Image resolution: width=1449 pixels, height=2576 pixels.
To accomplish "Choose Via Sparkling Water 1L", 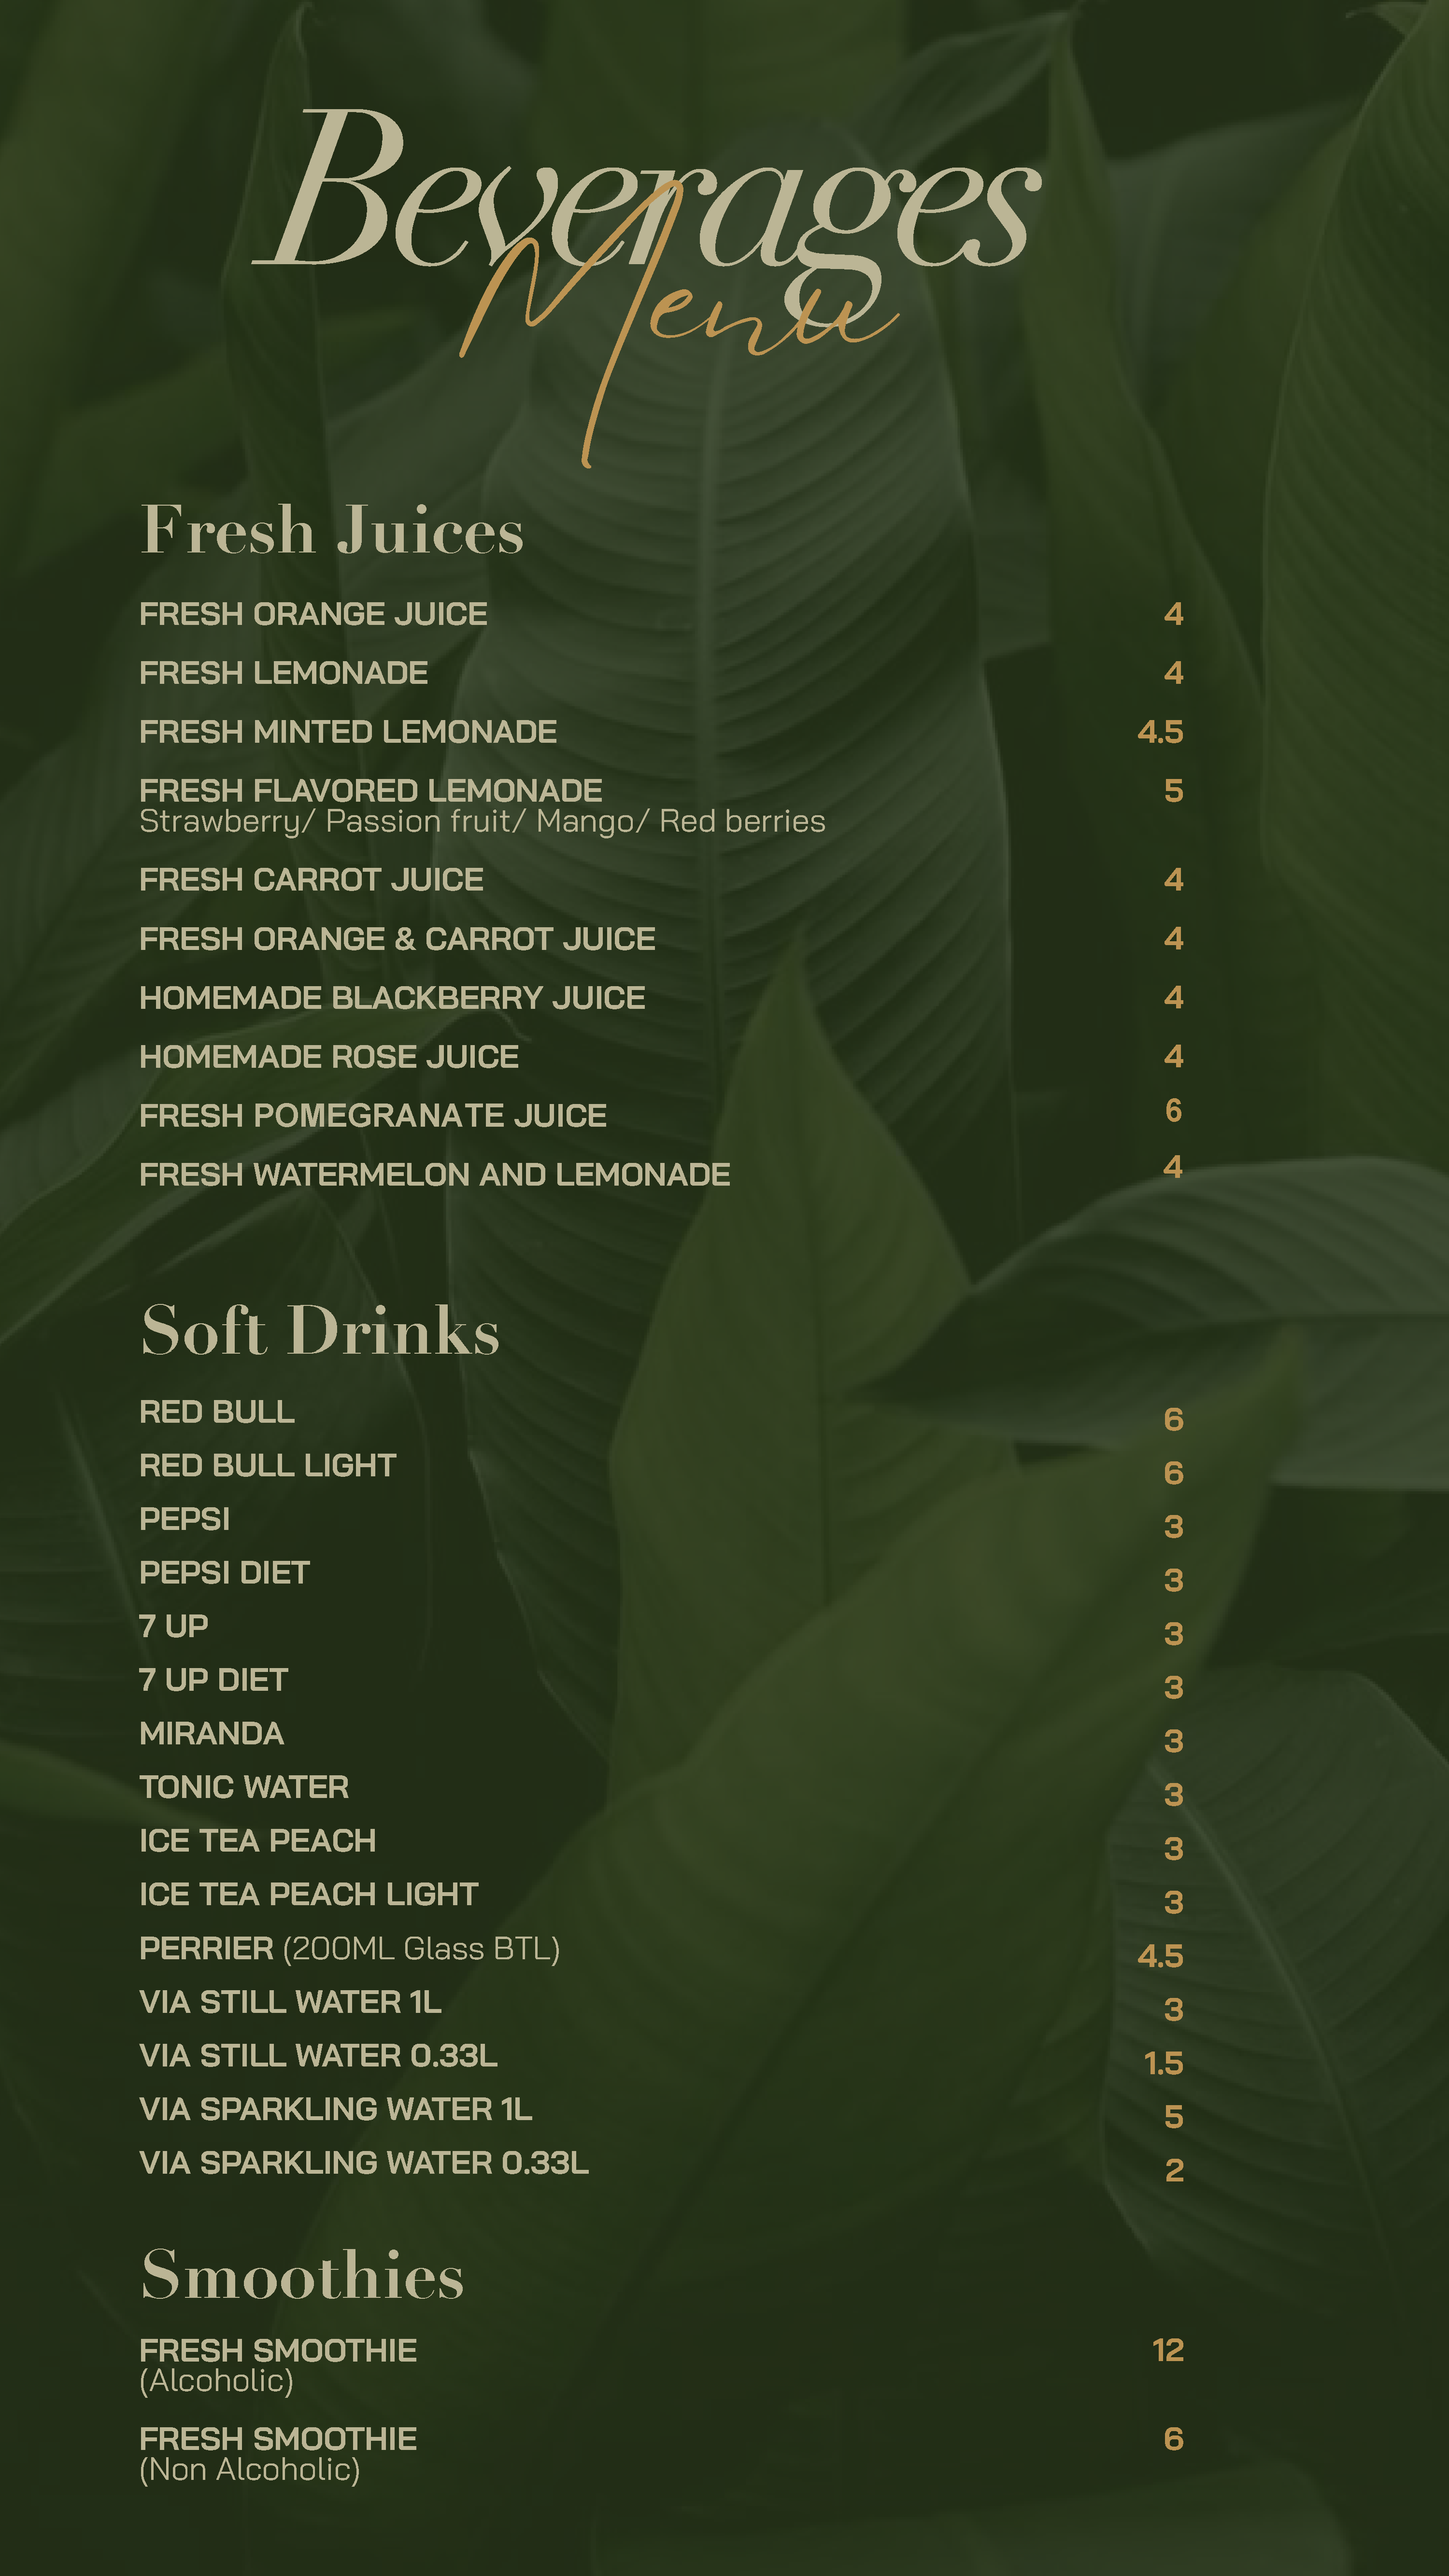I will (336, 2109).
